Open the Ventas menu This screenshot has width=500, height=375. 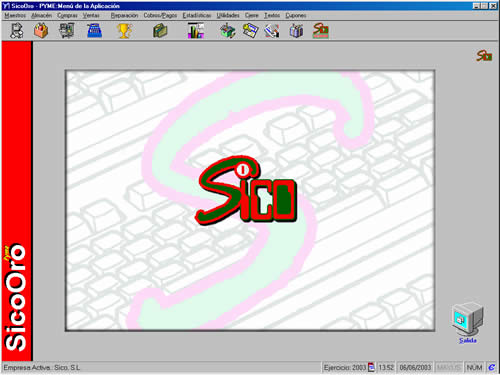(91, 15)
